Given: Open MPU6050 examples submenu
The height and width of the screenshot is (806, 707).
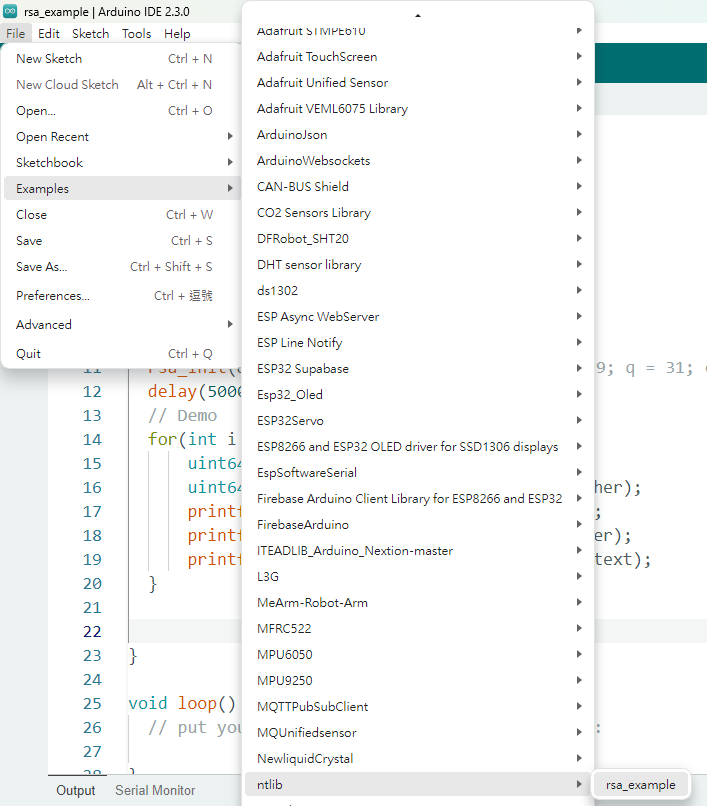Looking at the screenshot, I should [x=418, y=654].
